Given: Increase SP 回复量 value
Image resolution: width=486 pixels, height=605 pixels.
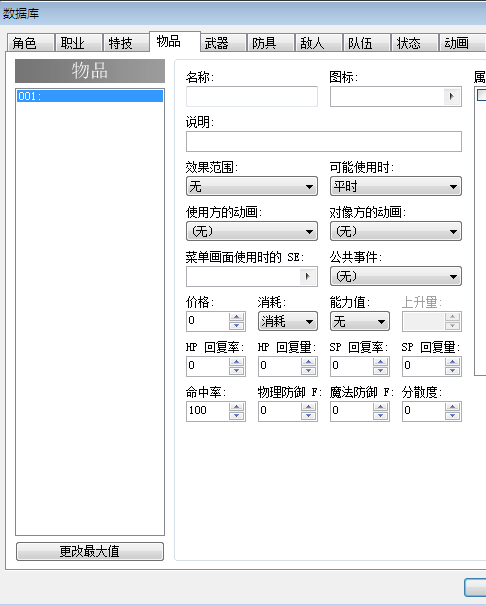Looking at the screenshot, I should tap(452, 362).
